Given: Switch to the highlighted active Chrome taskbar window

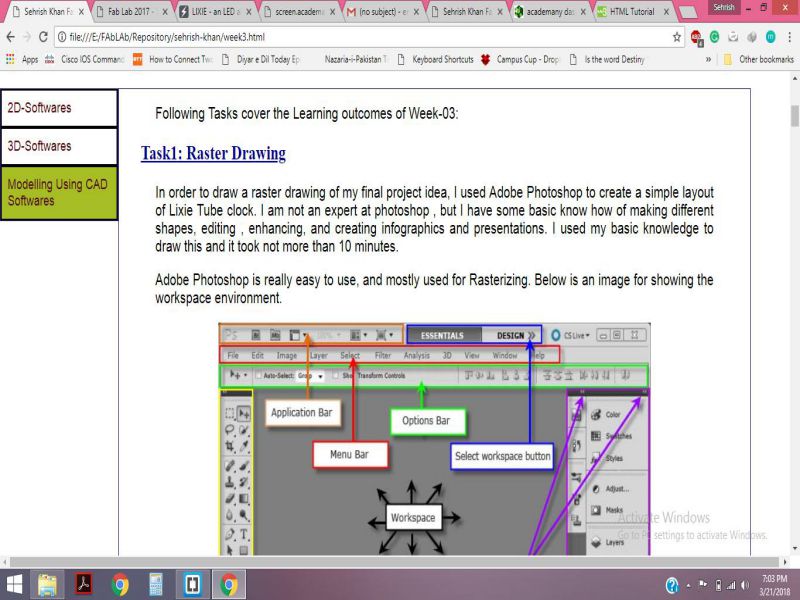Looking at the screenshot, I should point(229,584).
